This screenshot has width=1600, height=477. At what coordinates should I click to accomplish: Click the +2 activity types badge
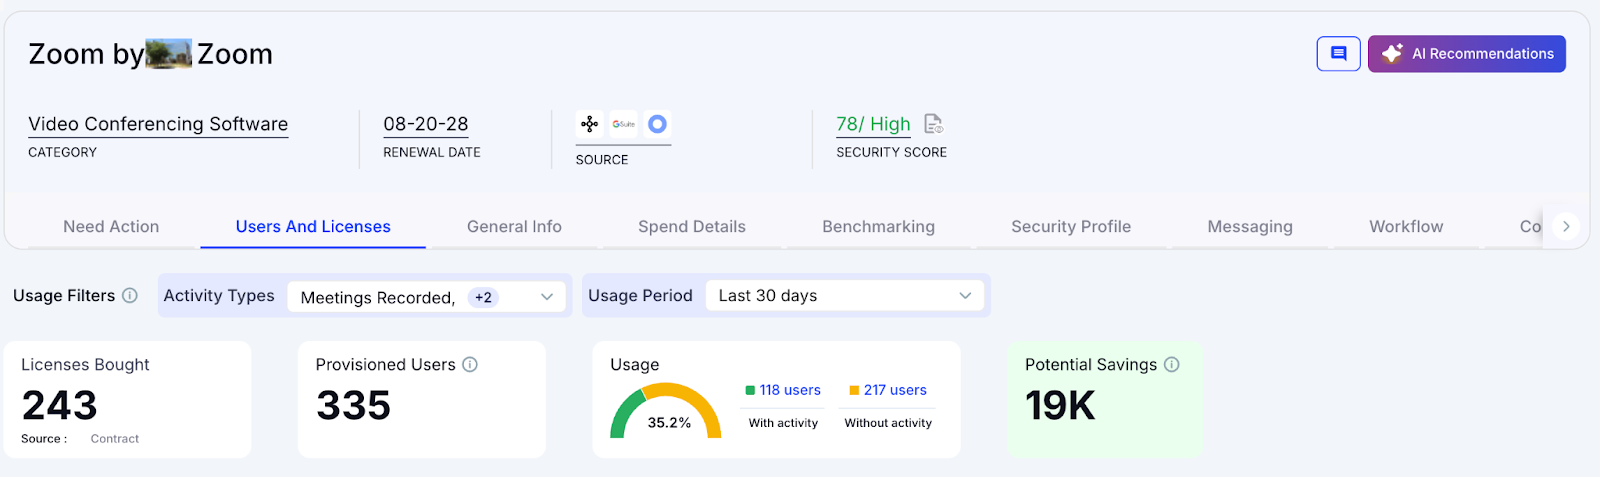coord(484,297)
